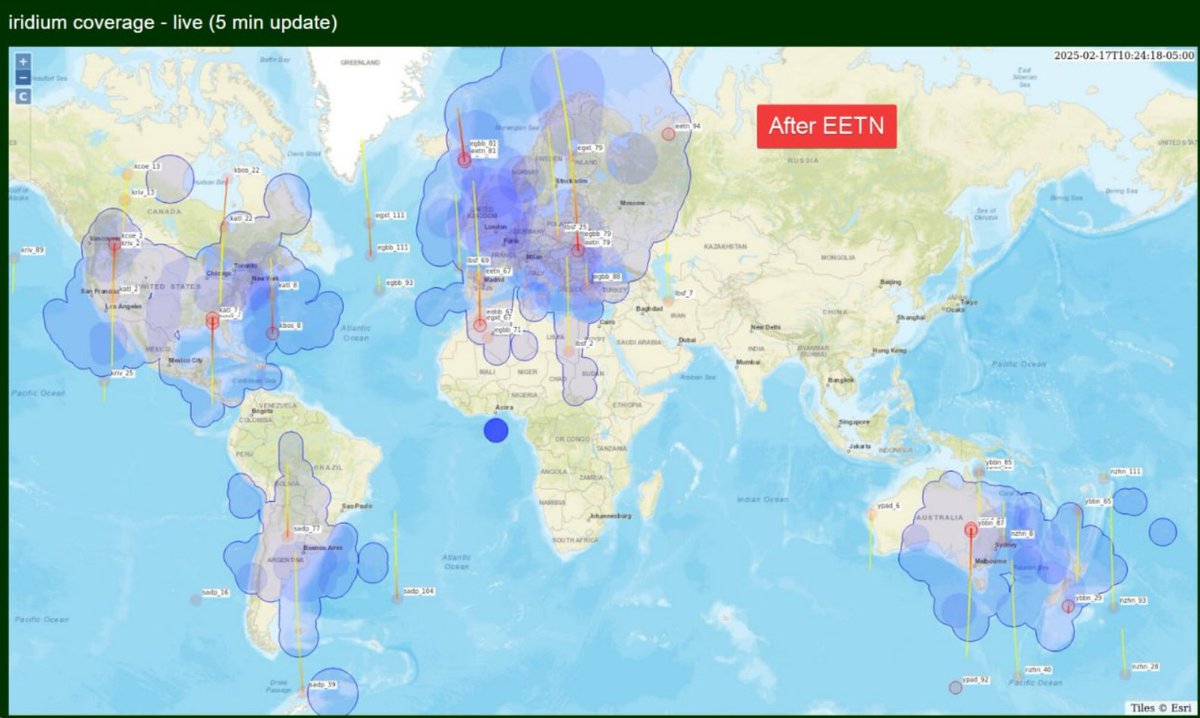Click the egbb_88 label
The image size is (1200, 718).
tap(607, 276)
